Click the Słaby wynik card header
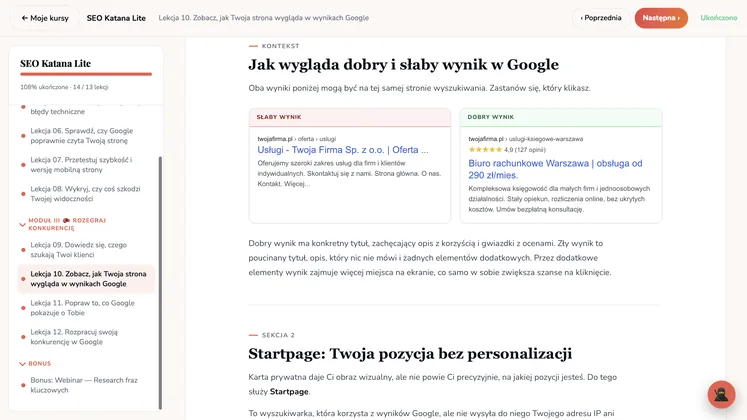 [x=350, y=117]
